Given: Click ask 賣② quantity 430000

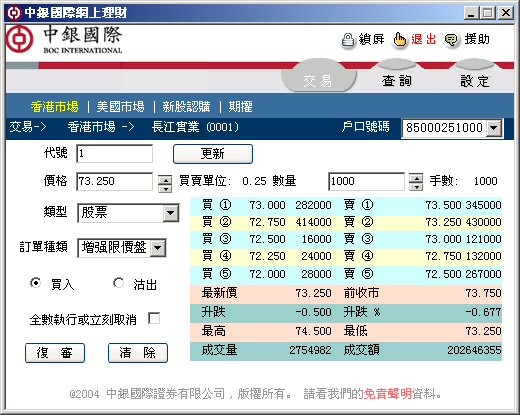Looking at the screenshot, I should pyautogui.click(x=483, y=222).
